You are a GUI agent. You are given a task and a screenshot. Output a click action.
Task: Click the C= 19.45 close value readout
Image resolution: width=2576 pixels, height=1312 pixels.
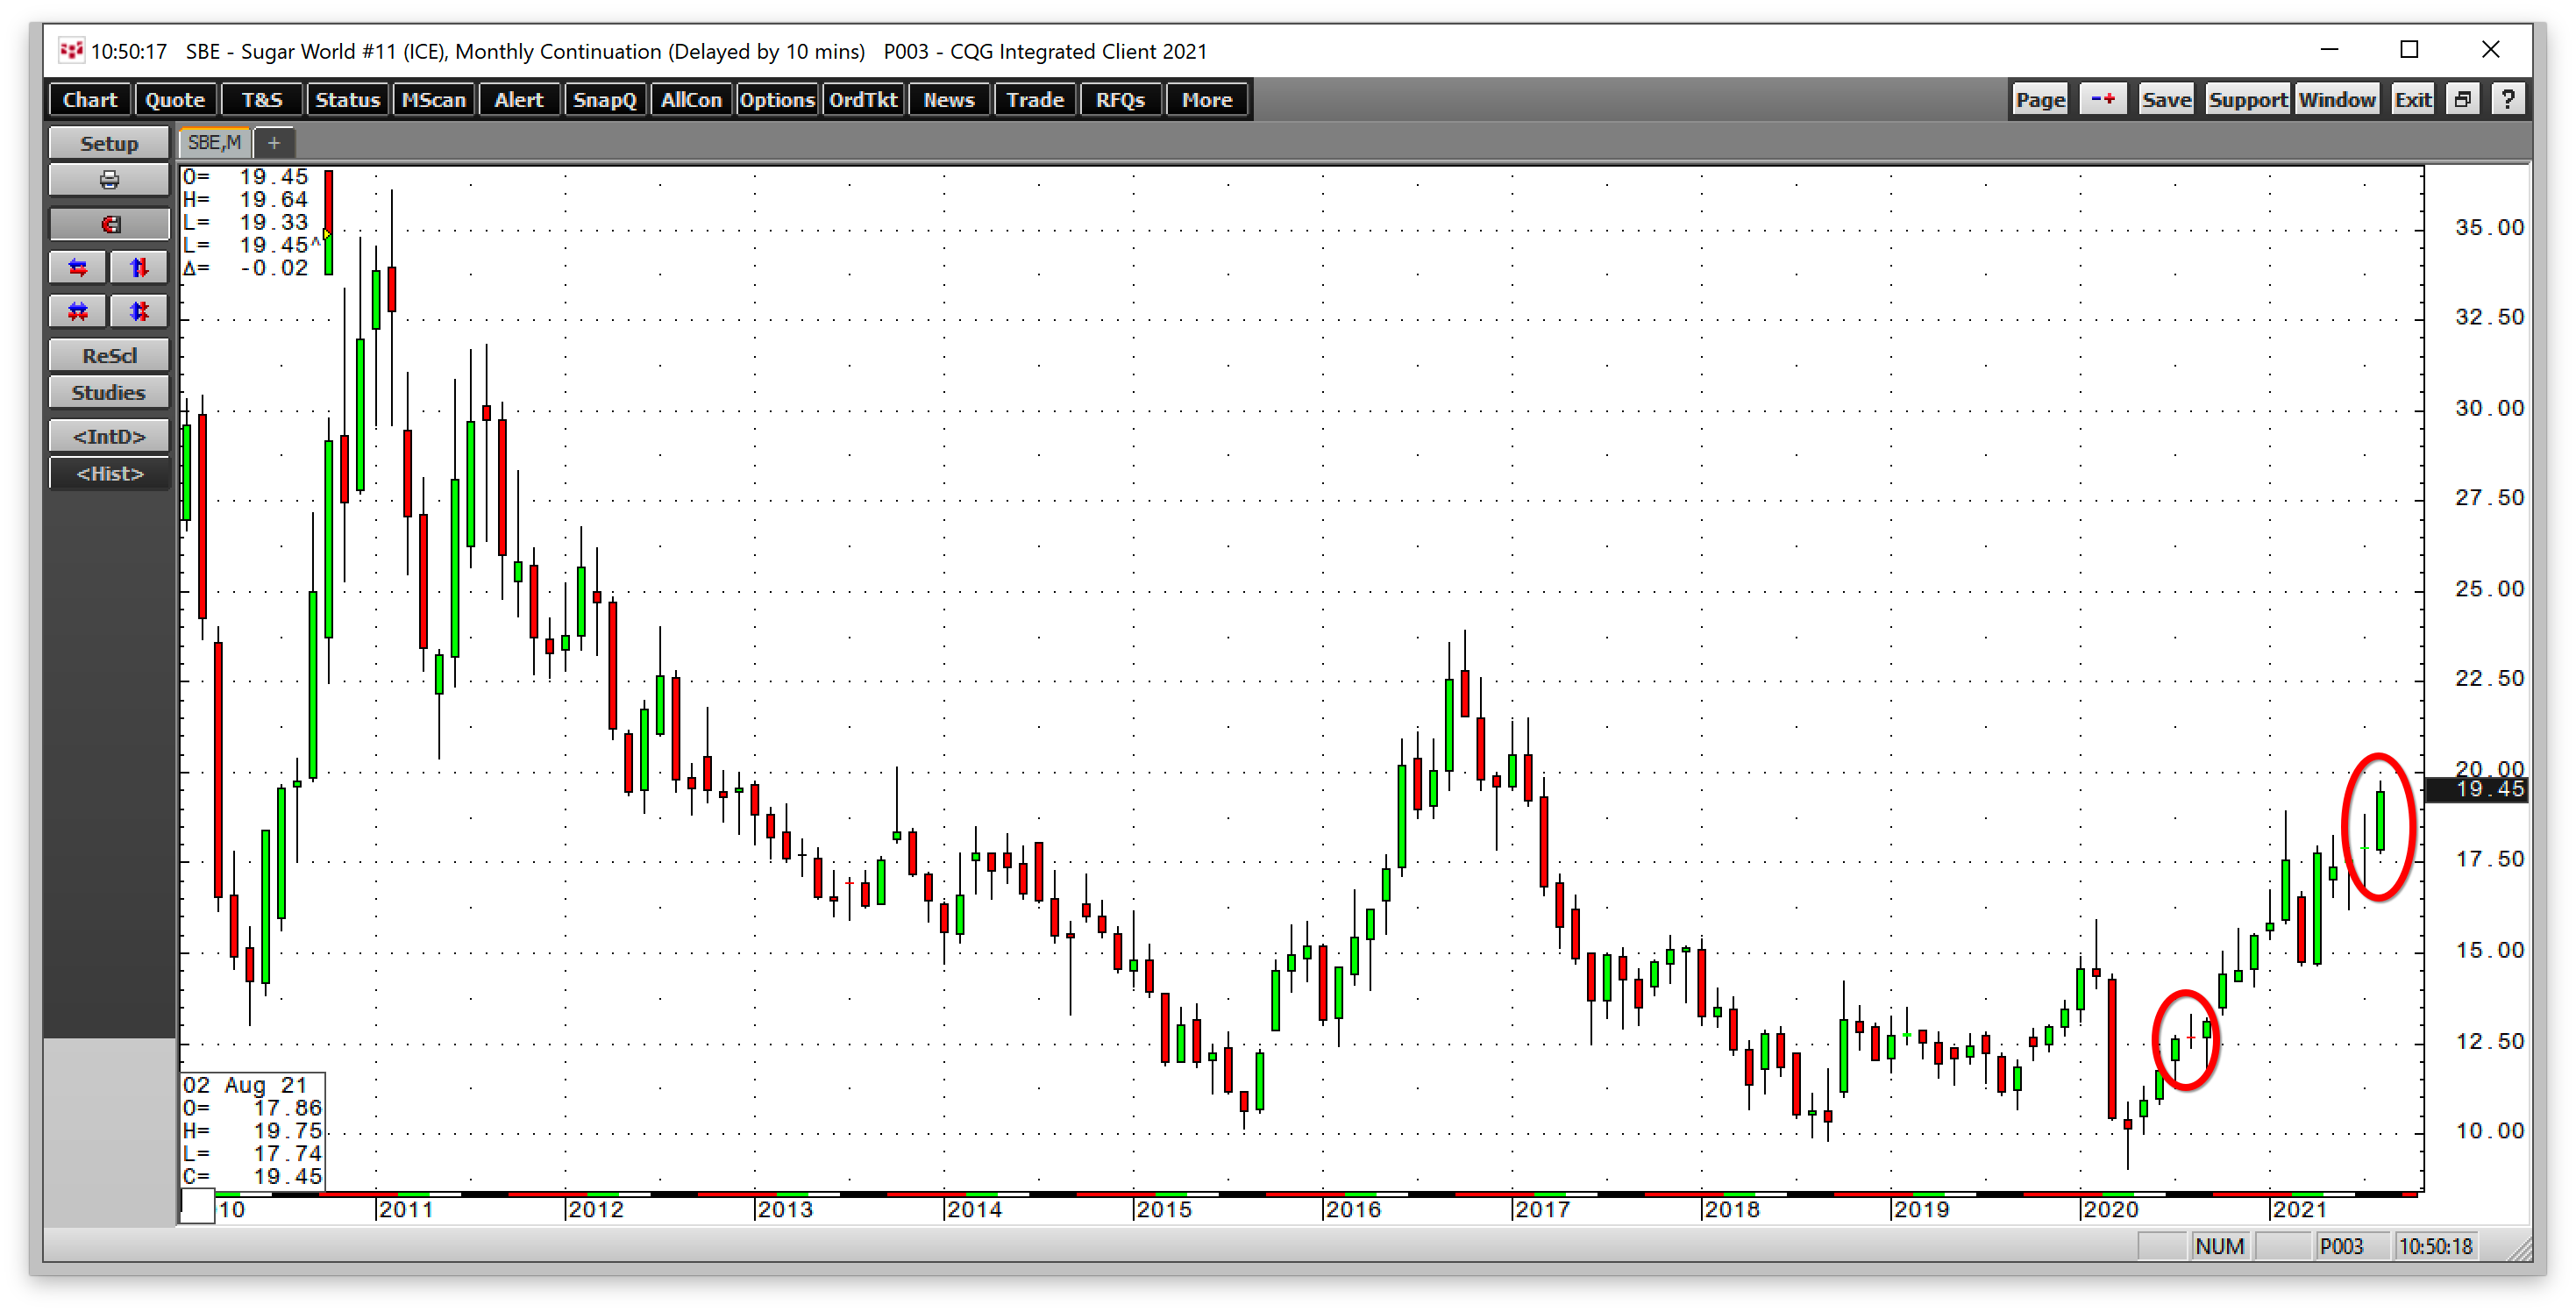tap(253, 1176)
